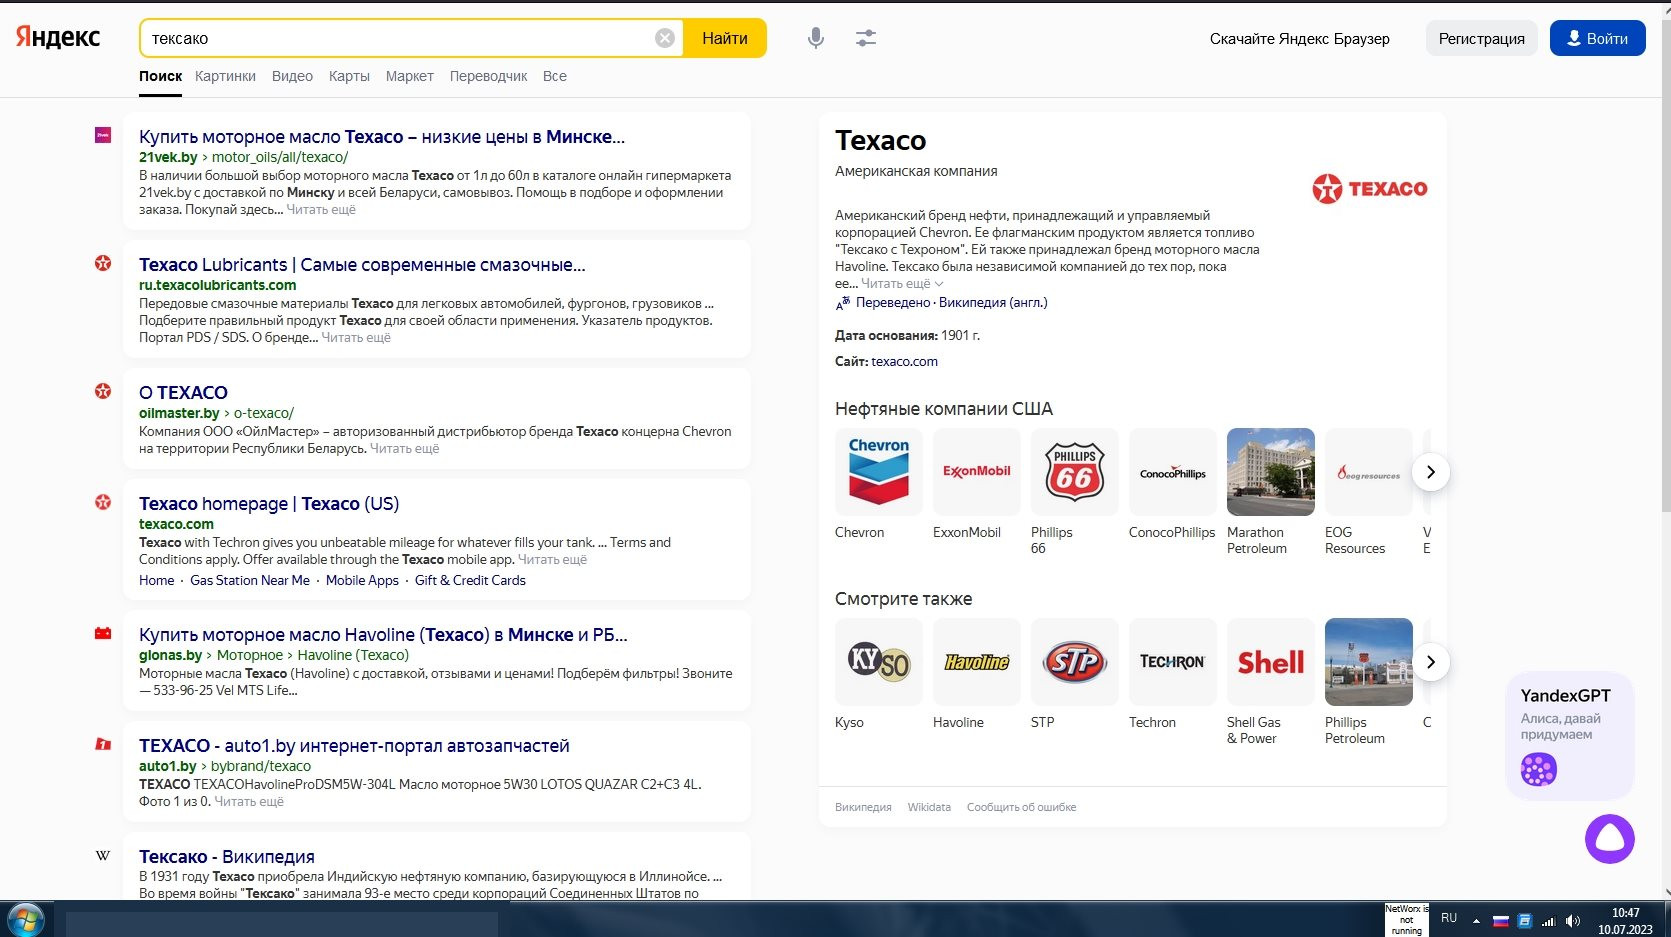Image resolution: width=1671 pixels, height=937 pixels.
Task: Switch to the Карты tab
Action: tap(349, 76)
